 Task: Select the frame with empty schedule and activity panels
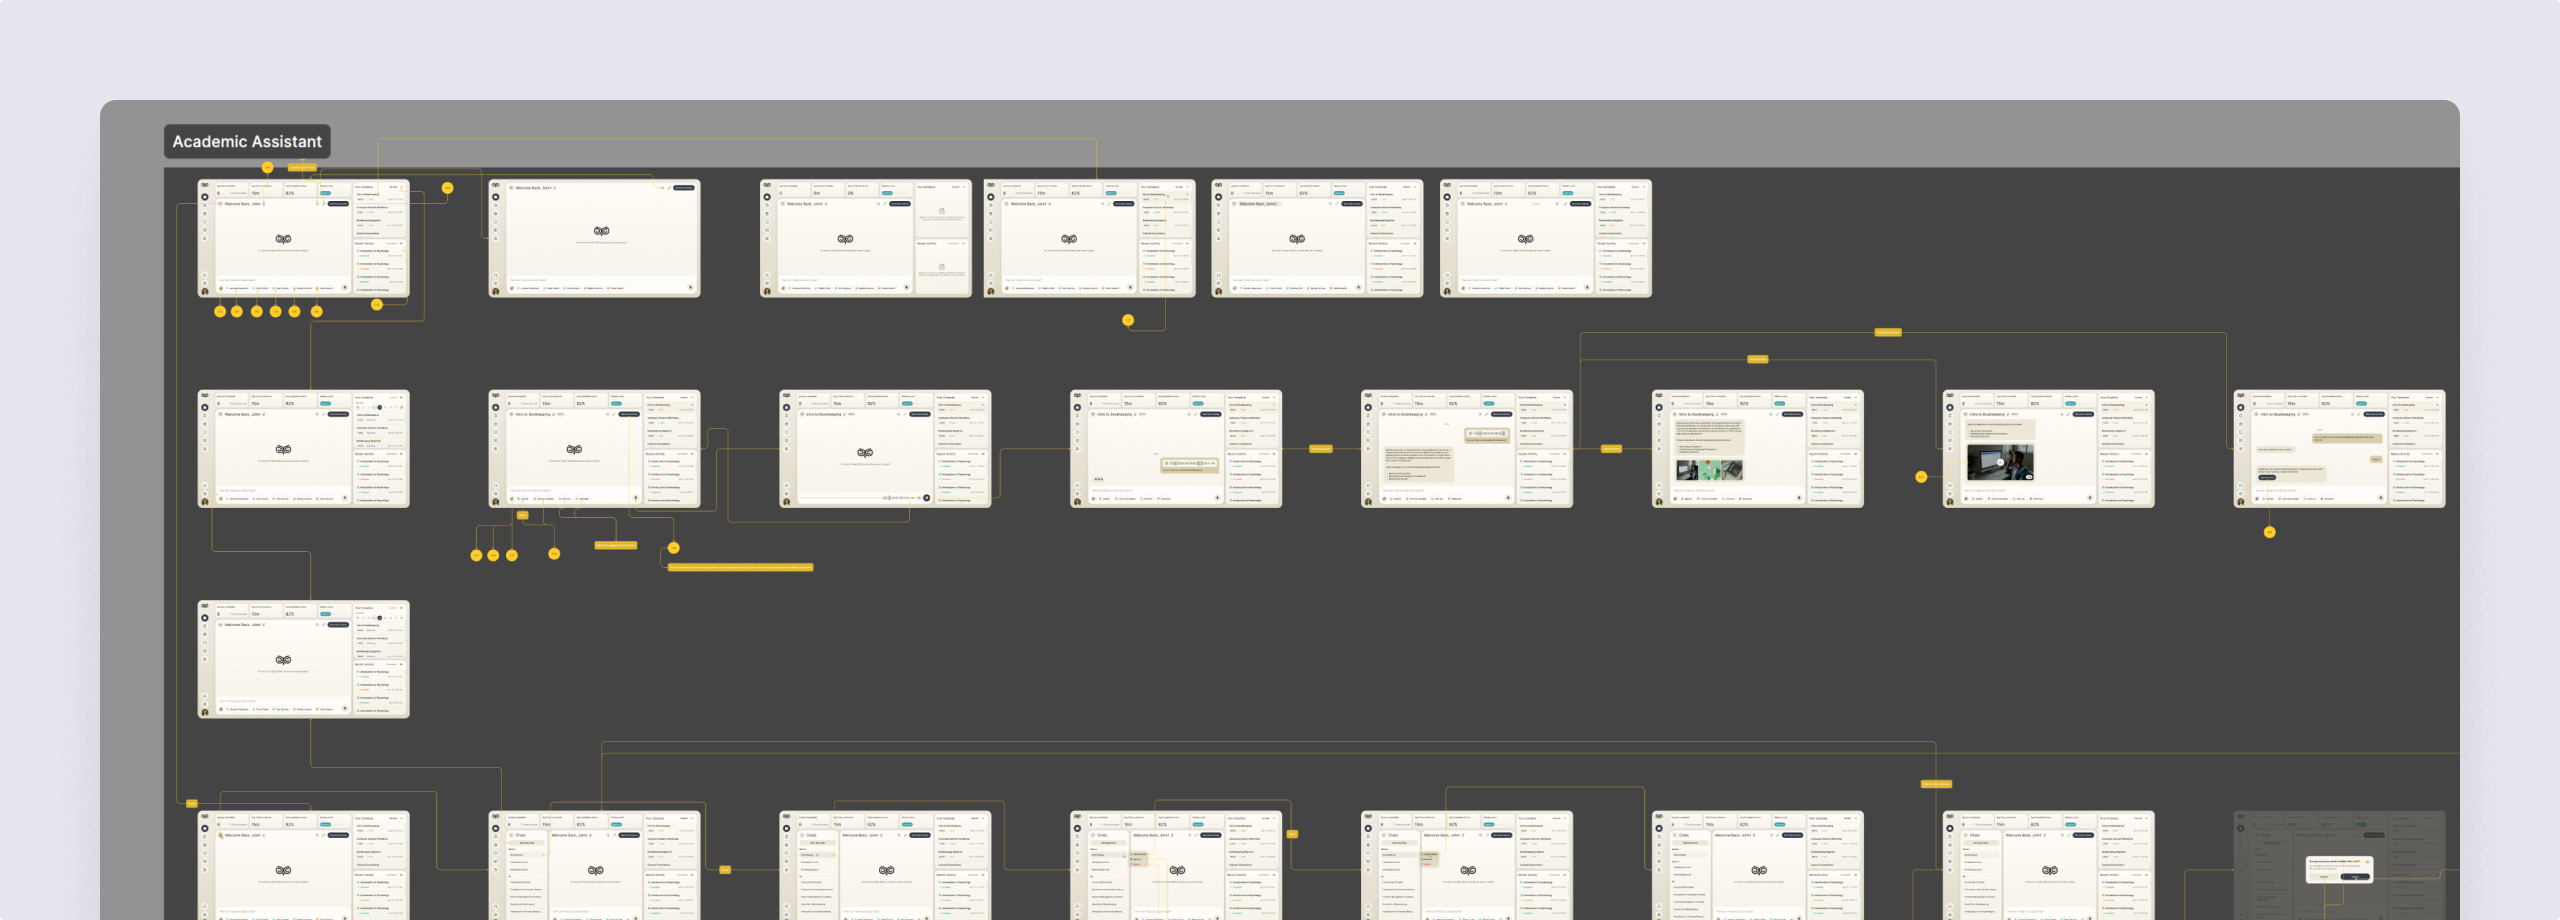coord(865,238)
